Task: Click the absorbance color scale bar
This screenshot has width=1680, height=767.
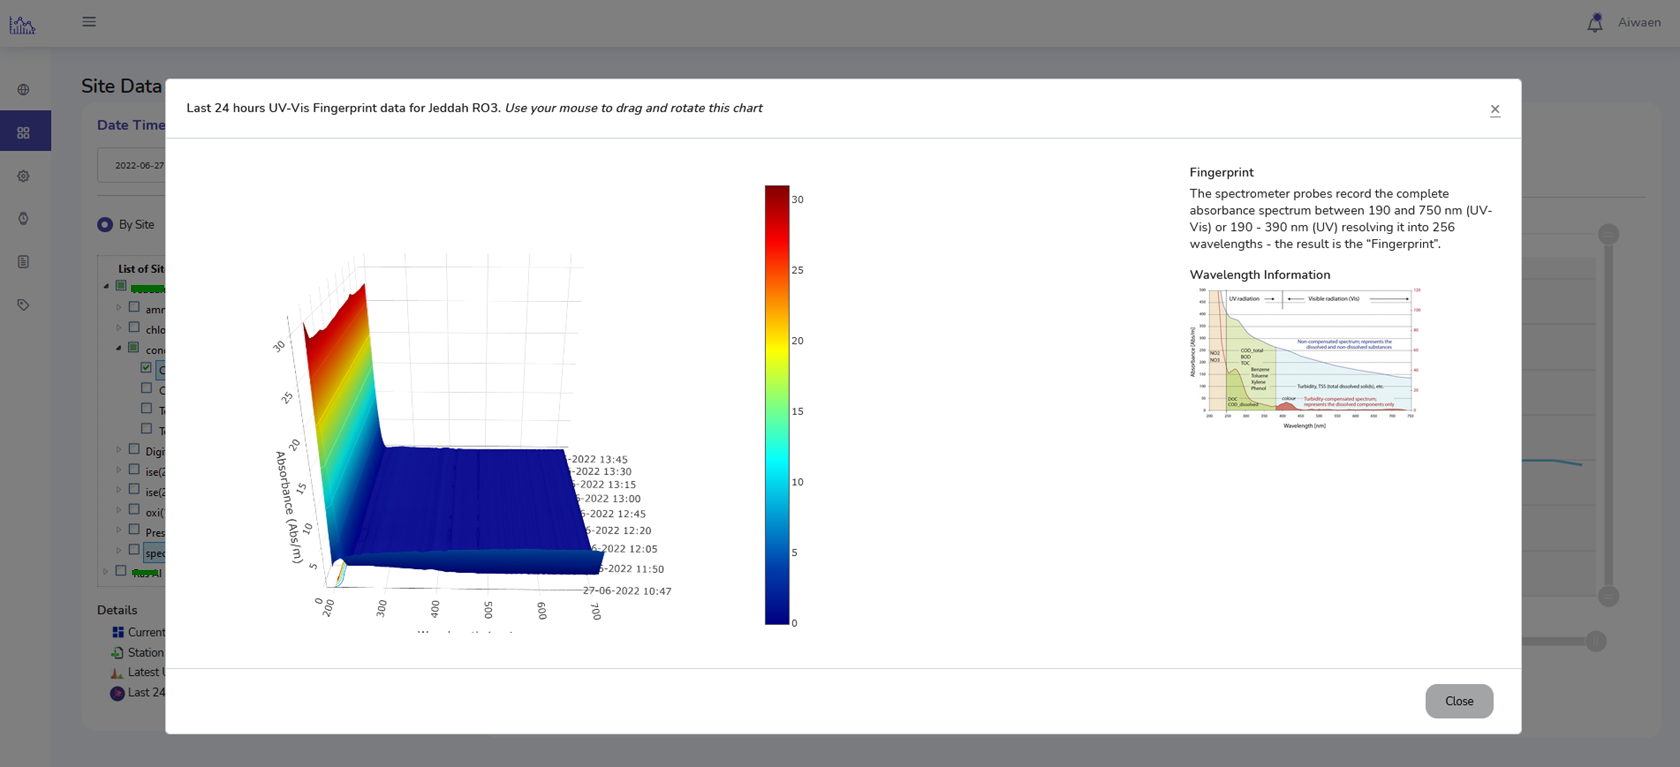Action: pyautogui.click(x=777, y=405)
